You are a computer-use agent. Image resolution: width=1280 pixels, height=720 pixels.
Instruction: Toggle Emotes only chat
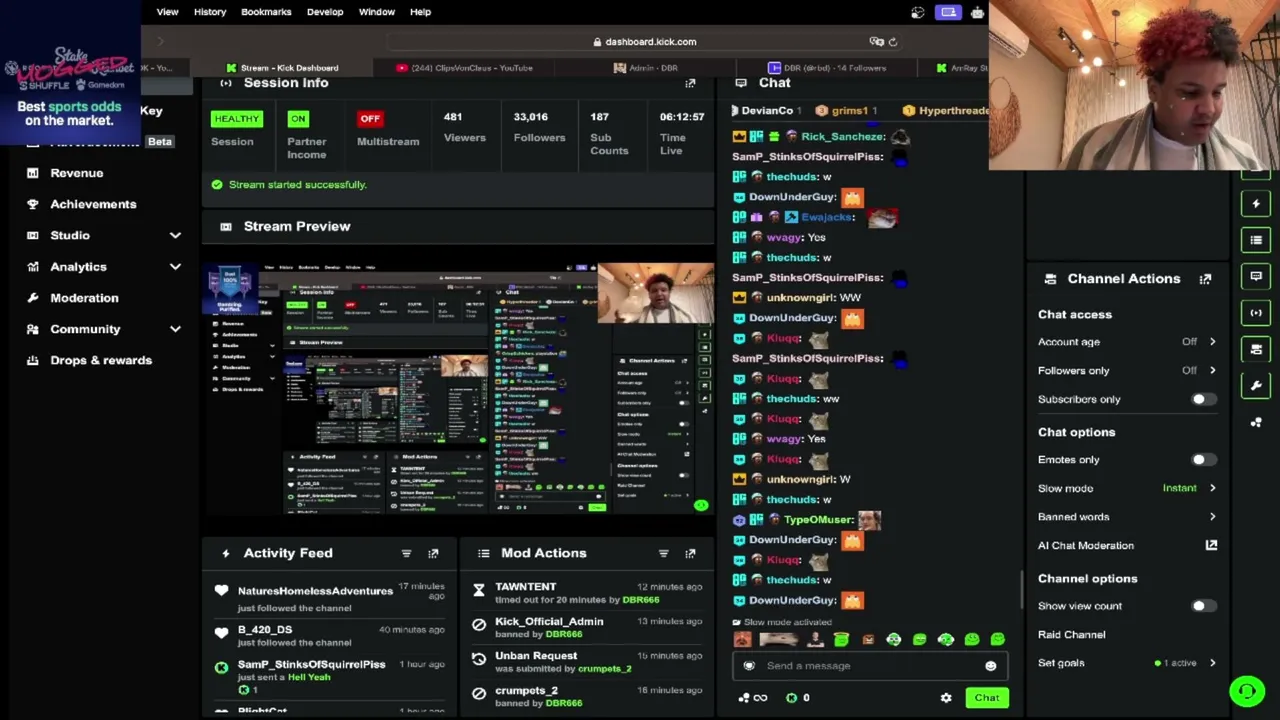(1203, 460)
